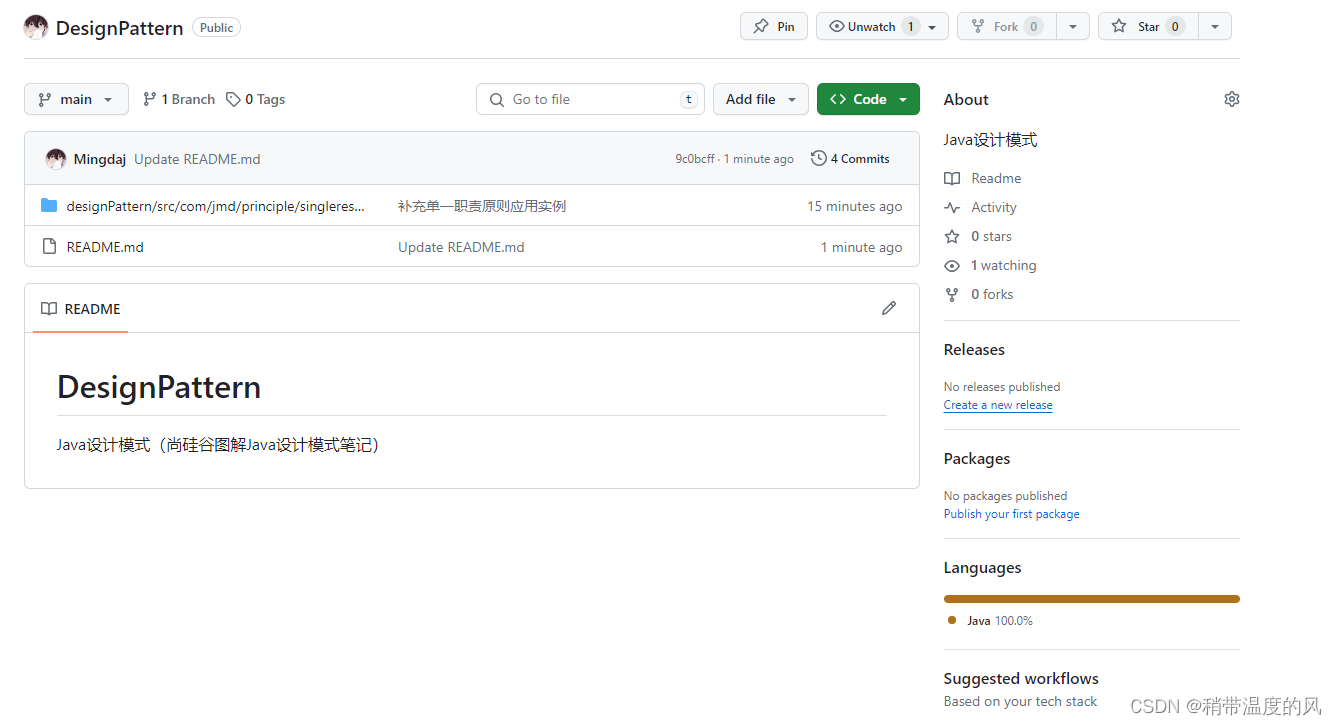Open commit hash 9c0bcff
This screenshot has width=1337, height=725.
point(695,159)
